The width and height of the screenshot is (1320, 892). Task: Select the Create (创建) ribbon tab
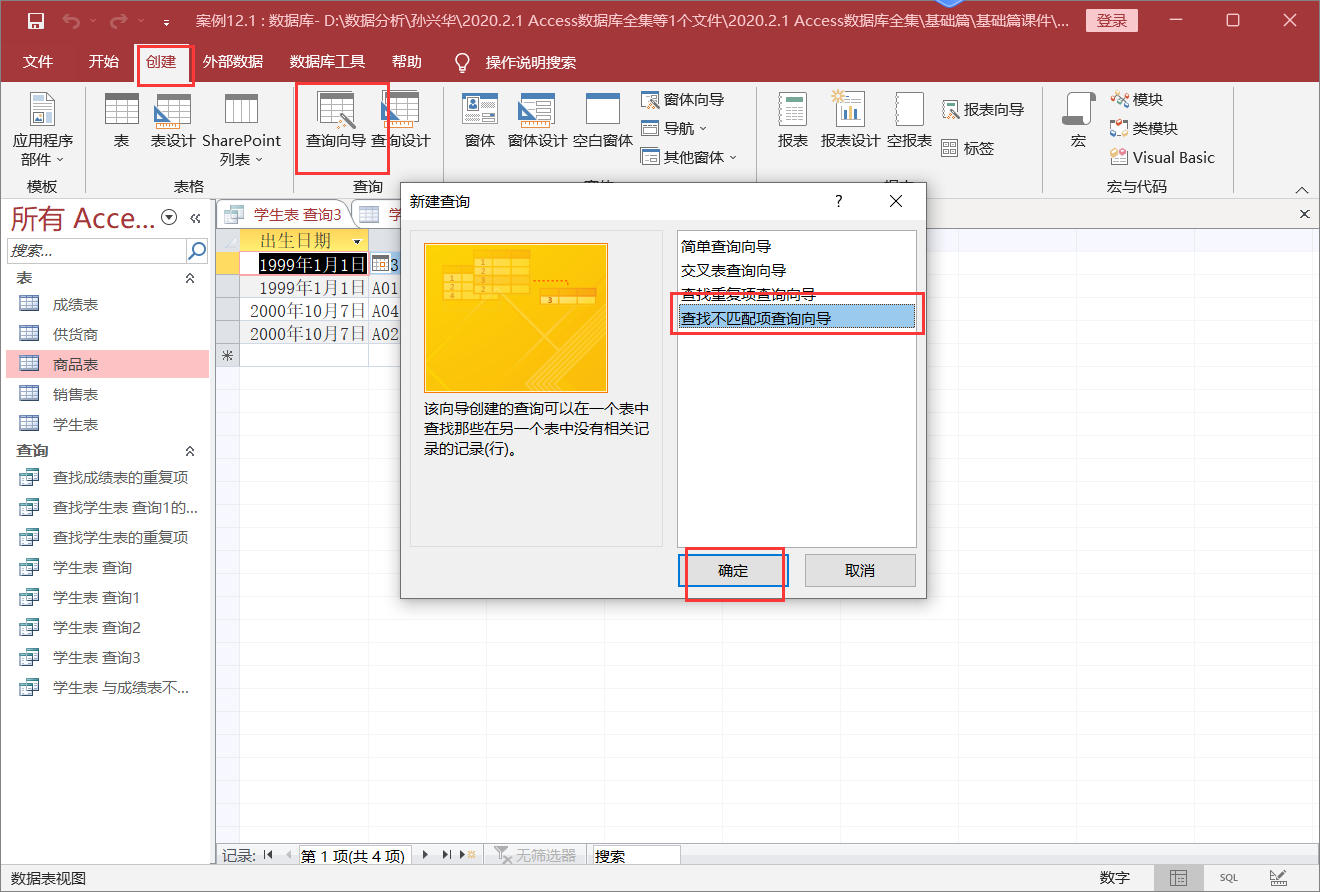coord(161,62)
